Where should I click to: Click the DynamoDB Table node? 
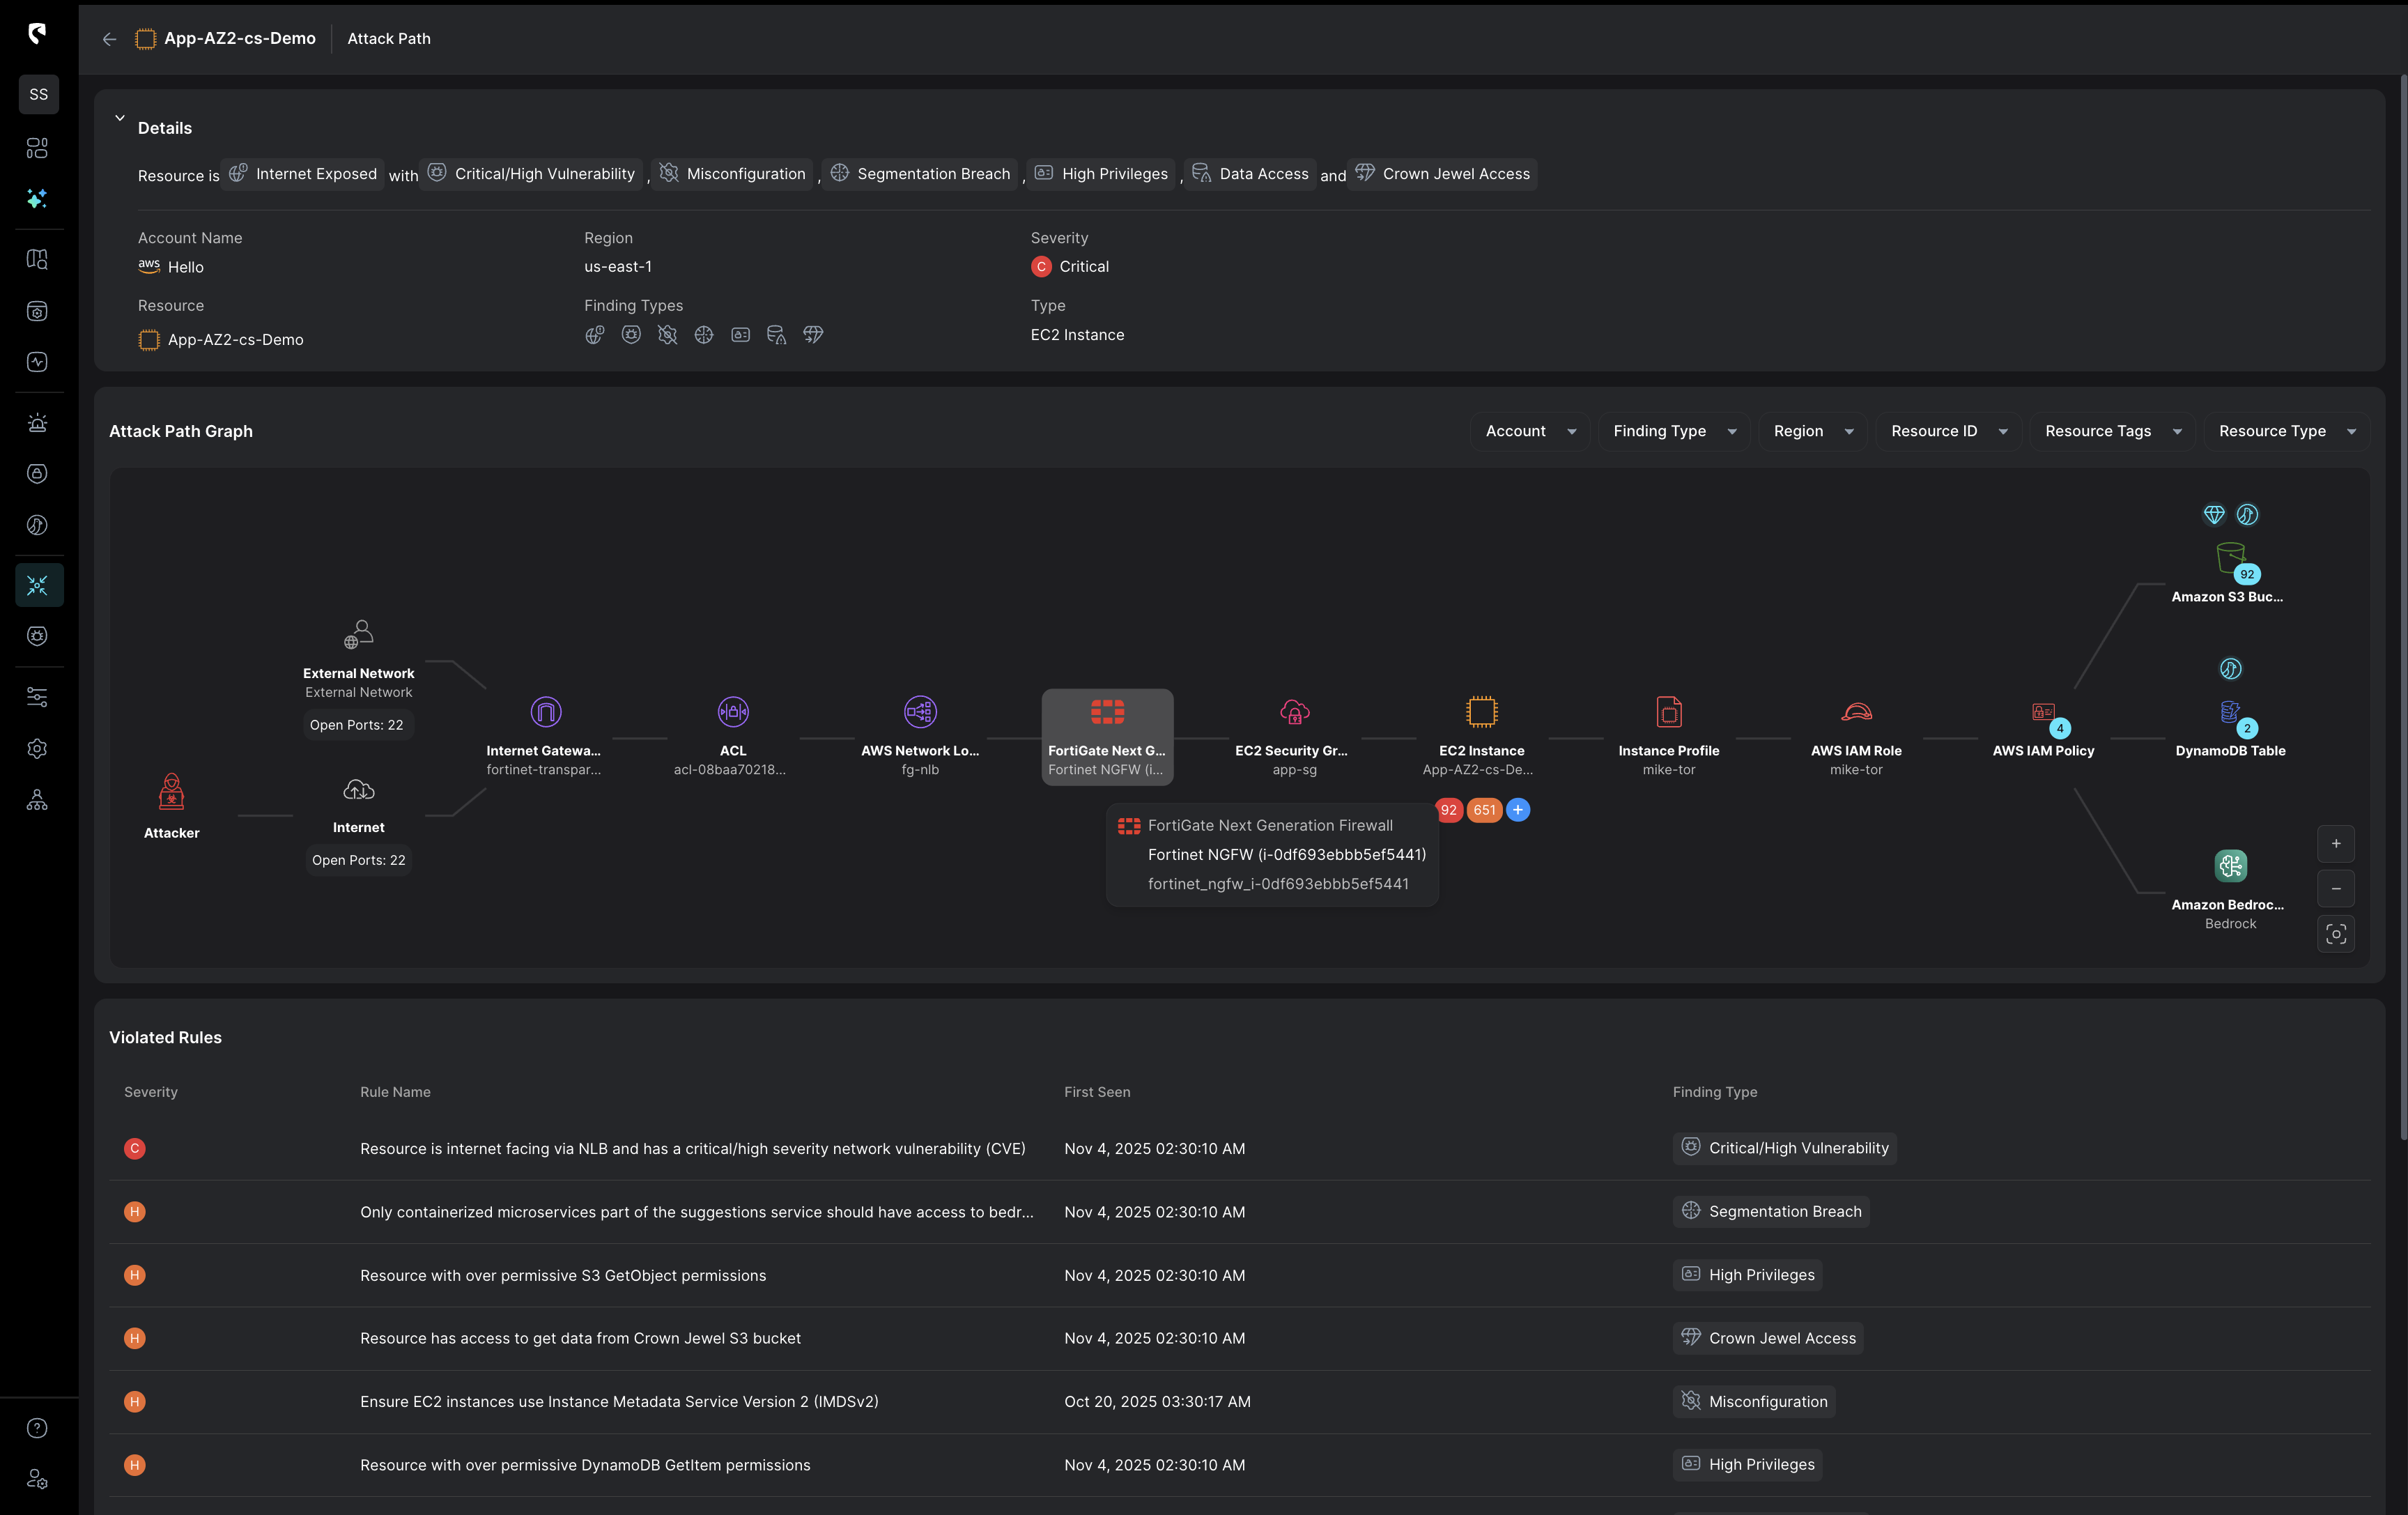(2230, 713)
